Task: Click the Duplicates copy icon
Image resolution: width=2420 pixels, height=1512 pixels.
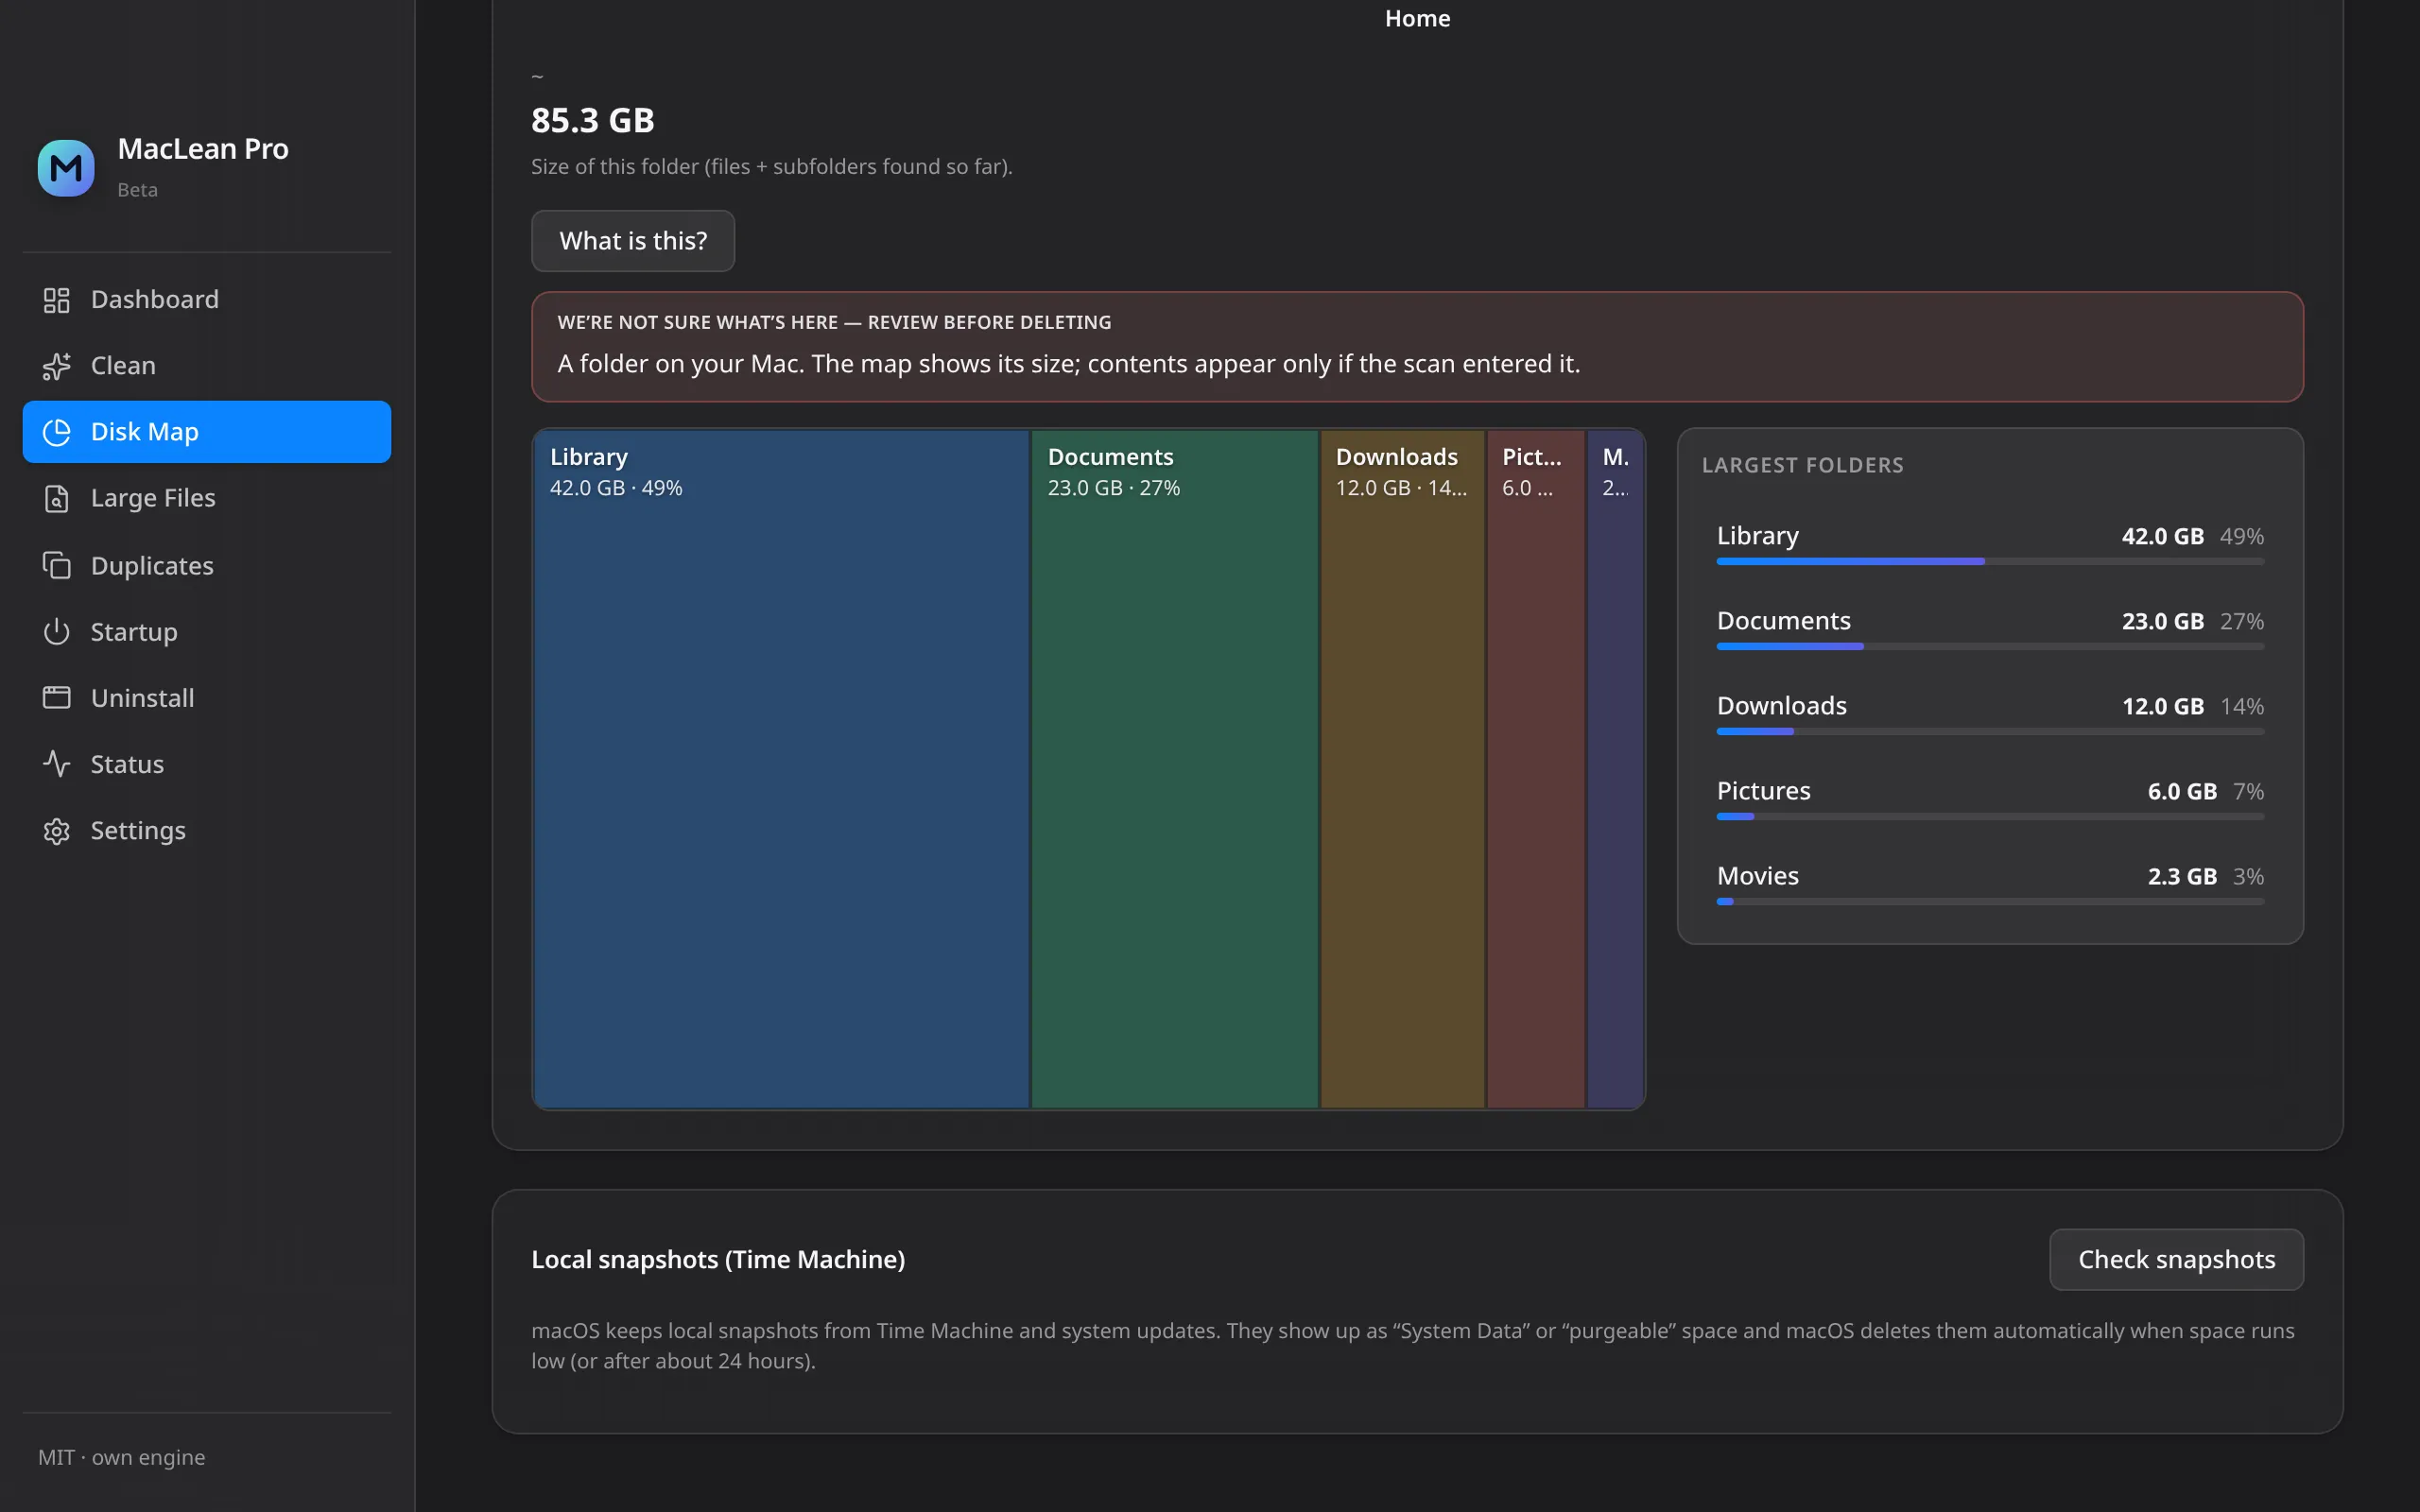Action: (57, 565)
